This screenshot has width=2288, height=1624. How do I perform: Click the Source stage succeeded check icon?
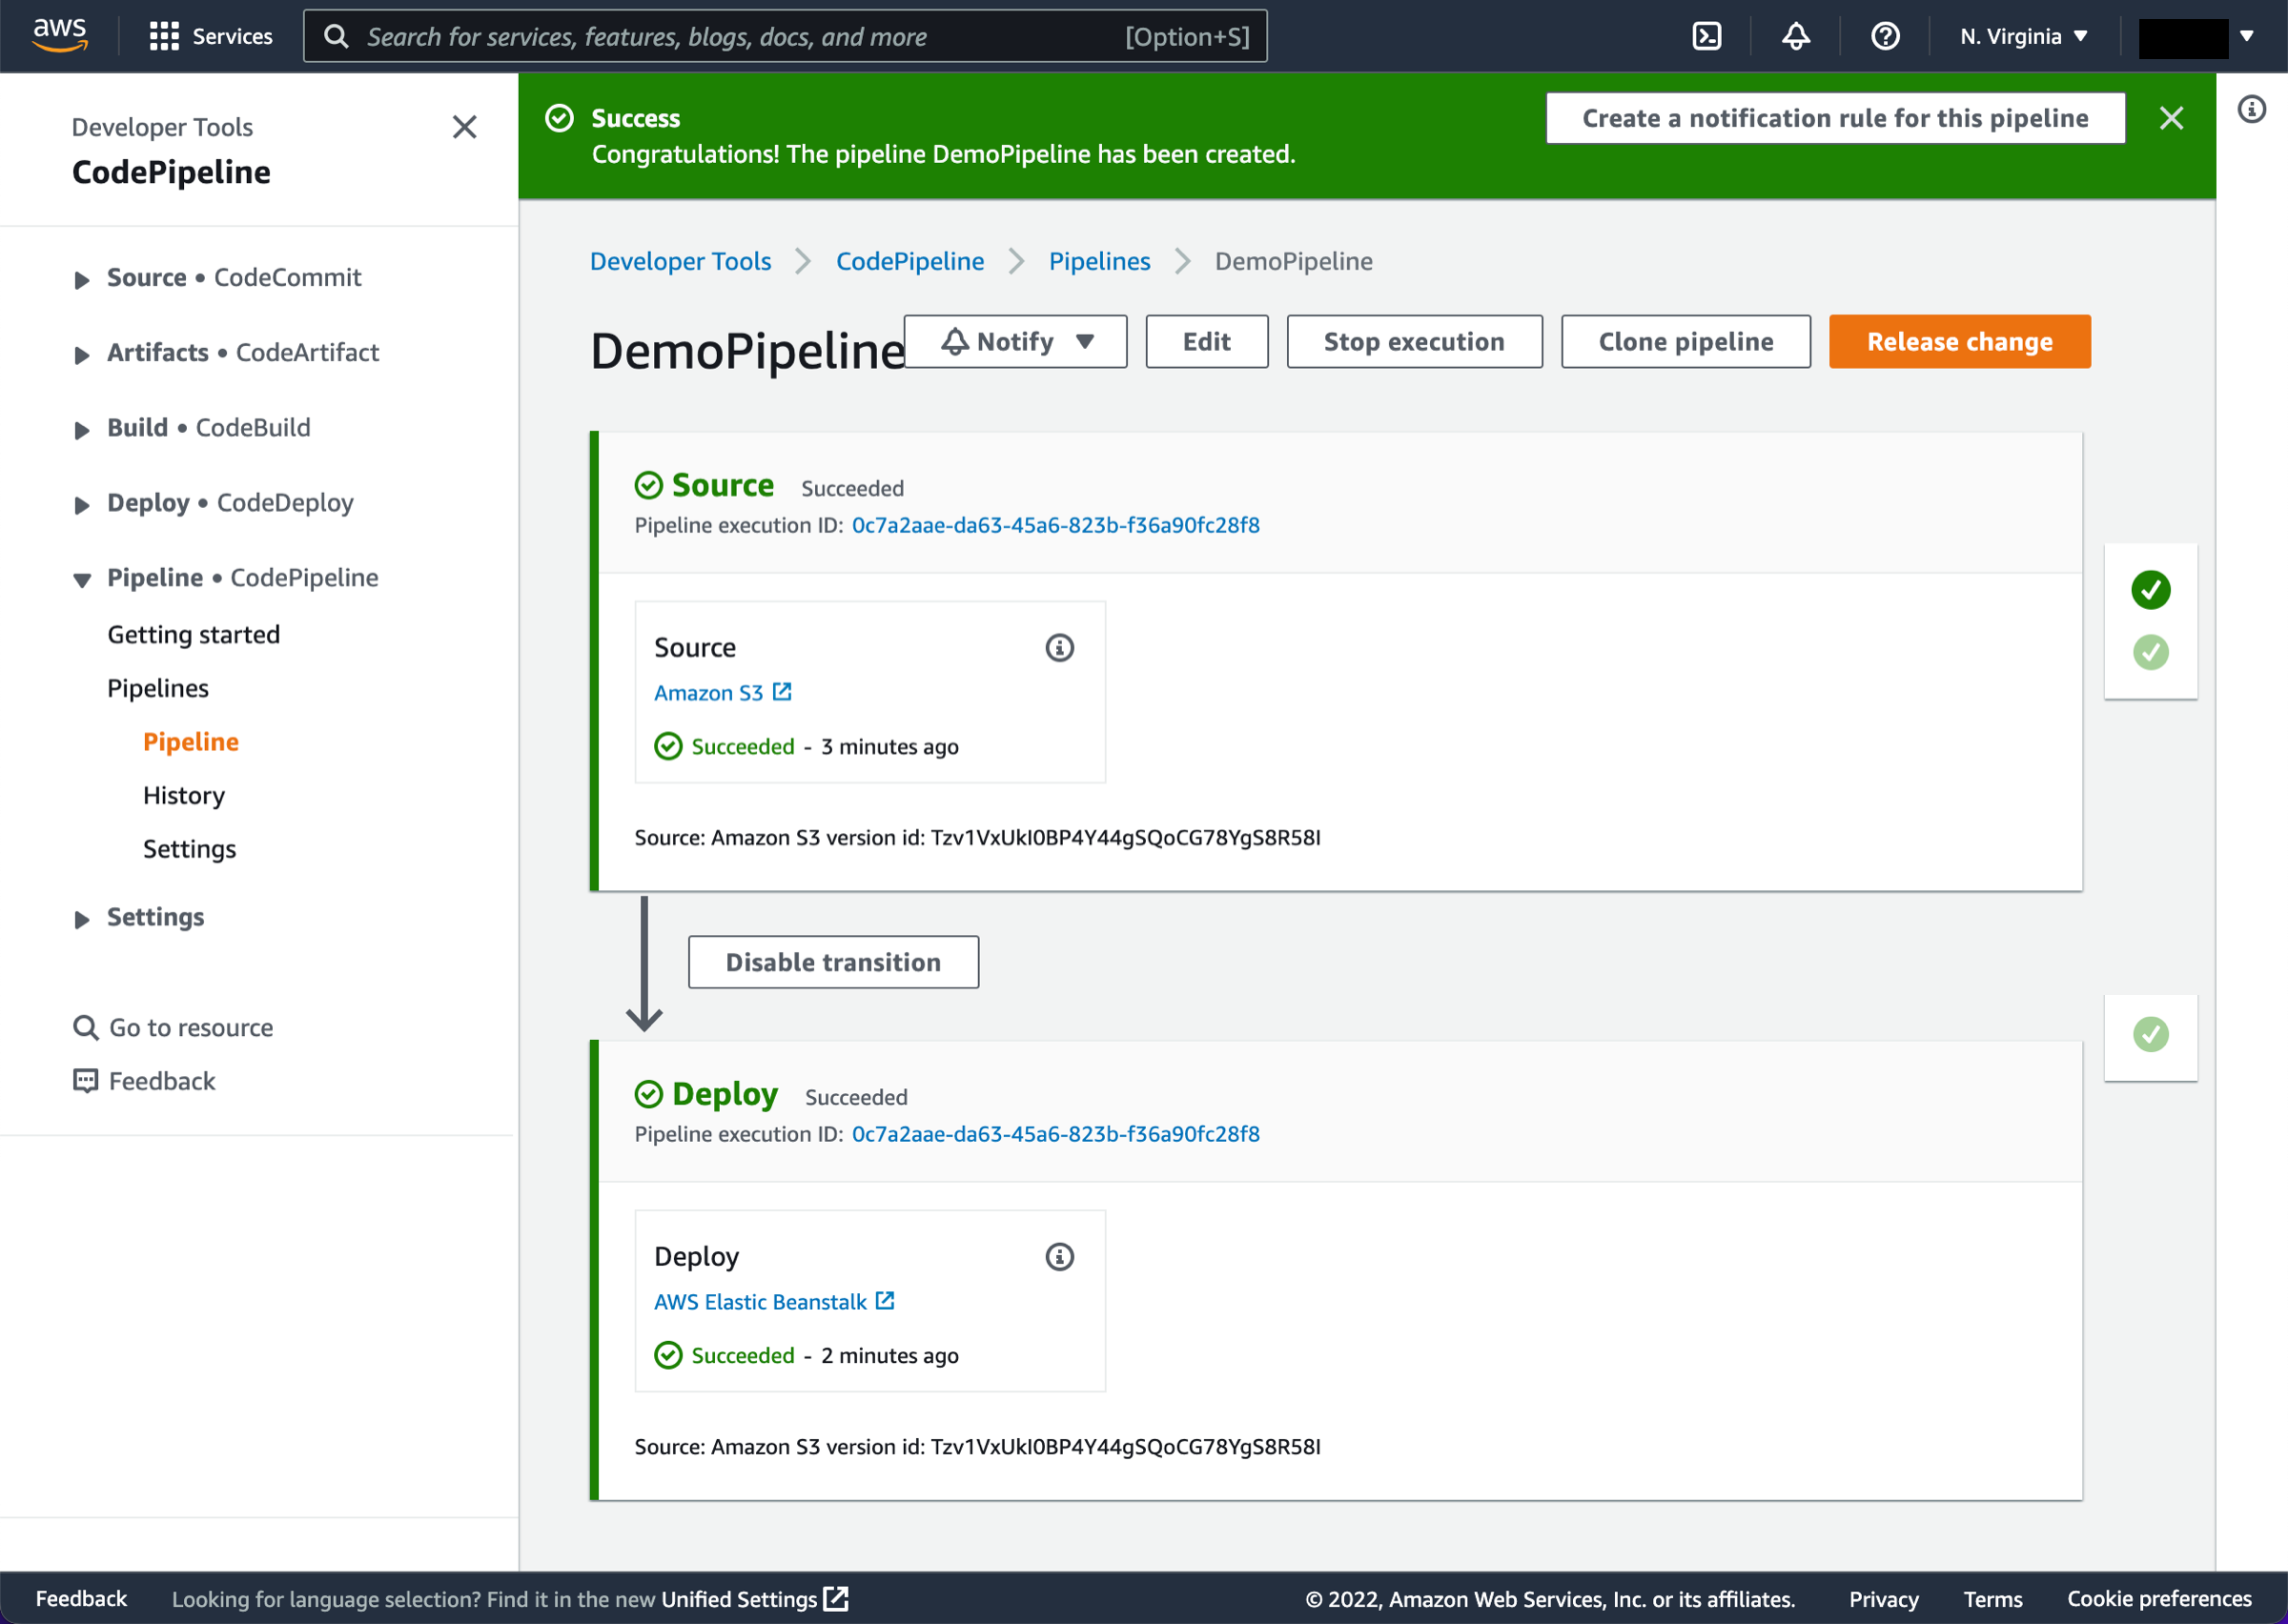[x=649, y=486]
